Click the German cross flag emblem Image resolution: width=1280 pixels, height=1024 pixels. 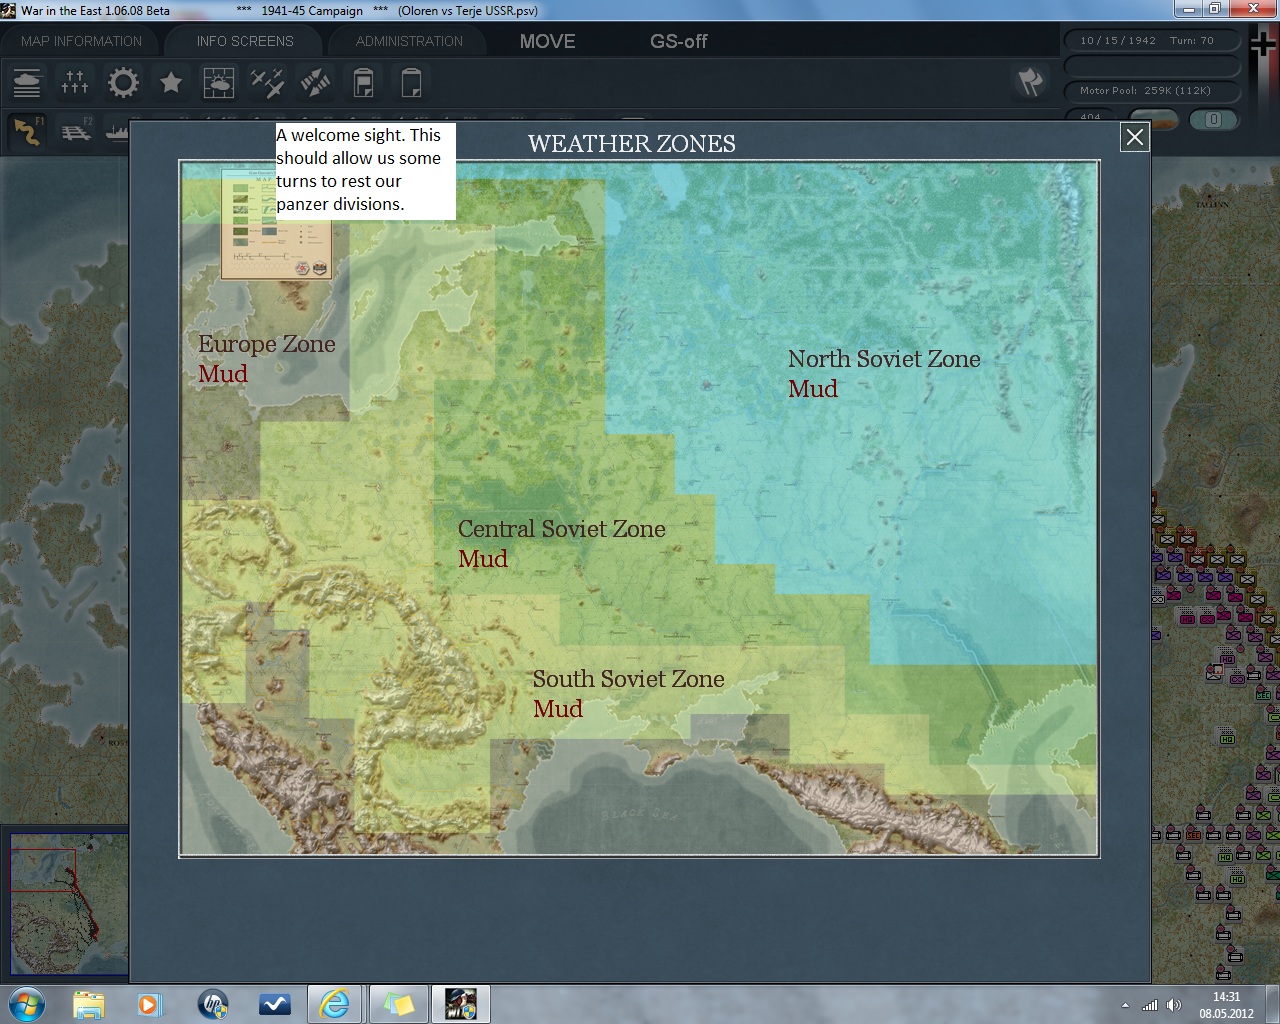(x=1263, y=45)
